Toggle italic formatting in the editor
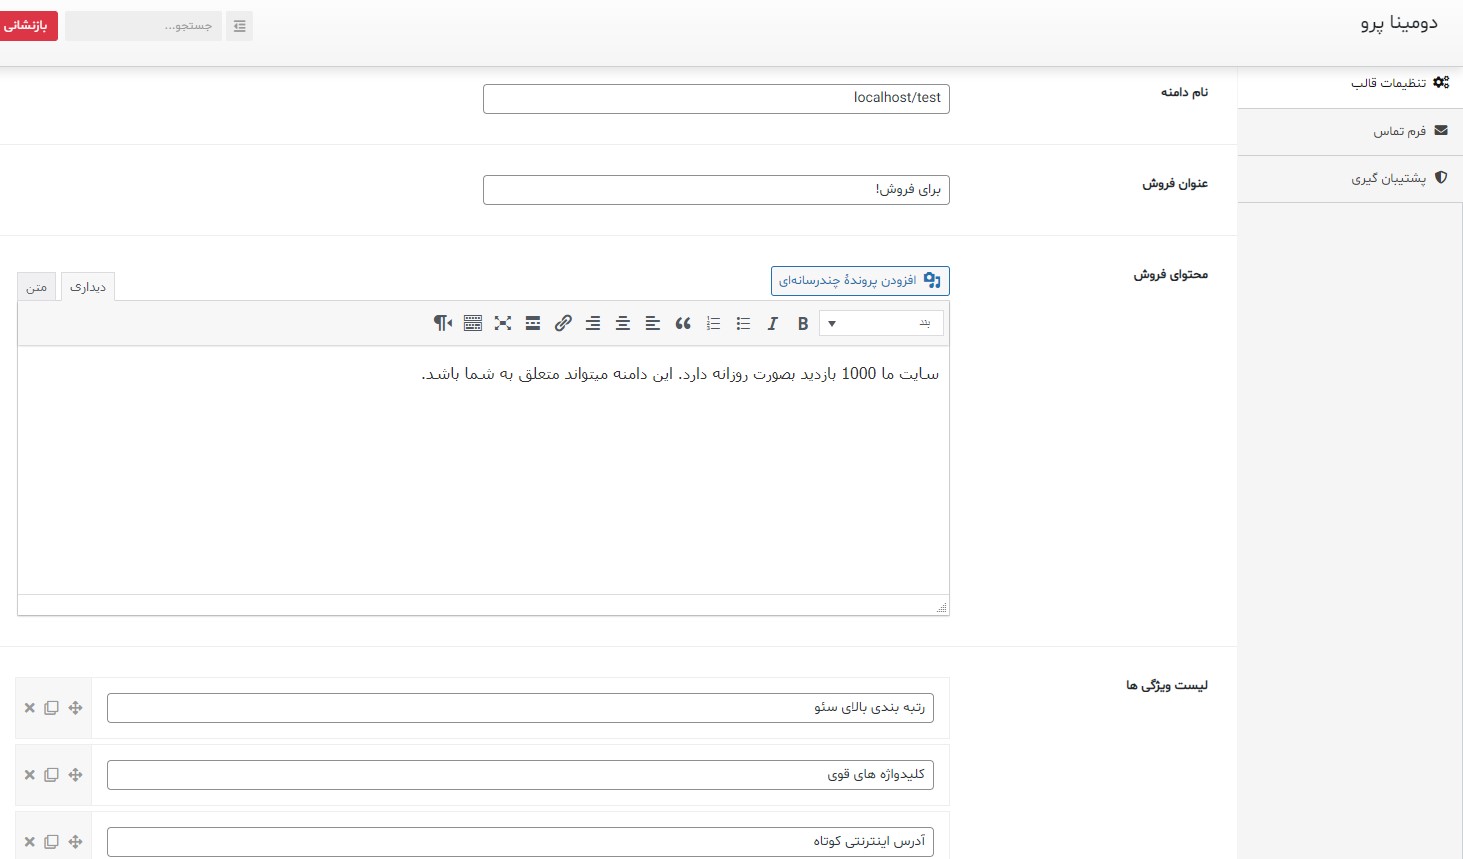This screenshot has height=859, width=1463. (772, 323)
